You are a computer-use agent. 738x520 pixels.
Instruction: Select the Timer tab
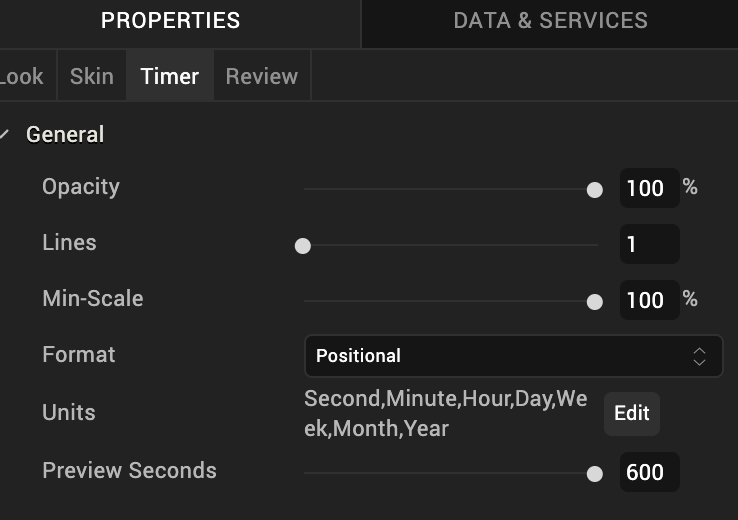(170, 77)
